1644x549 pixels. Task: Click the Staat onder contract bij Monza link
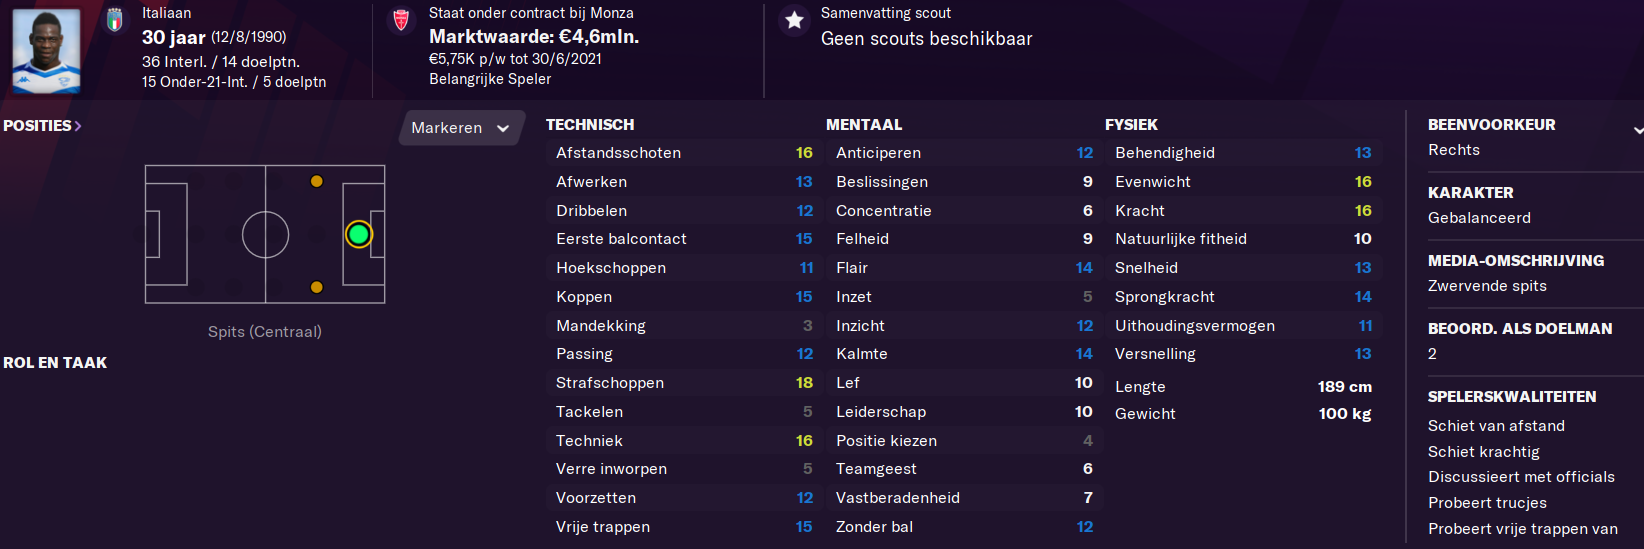531,13
